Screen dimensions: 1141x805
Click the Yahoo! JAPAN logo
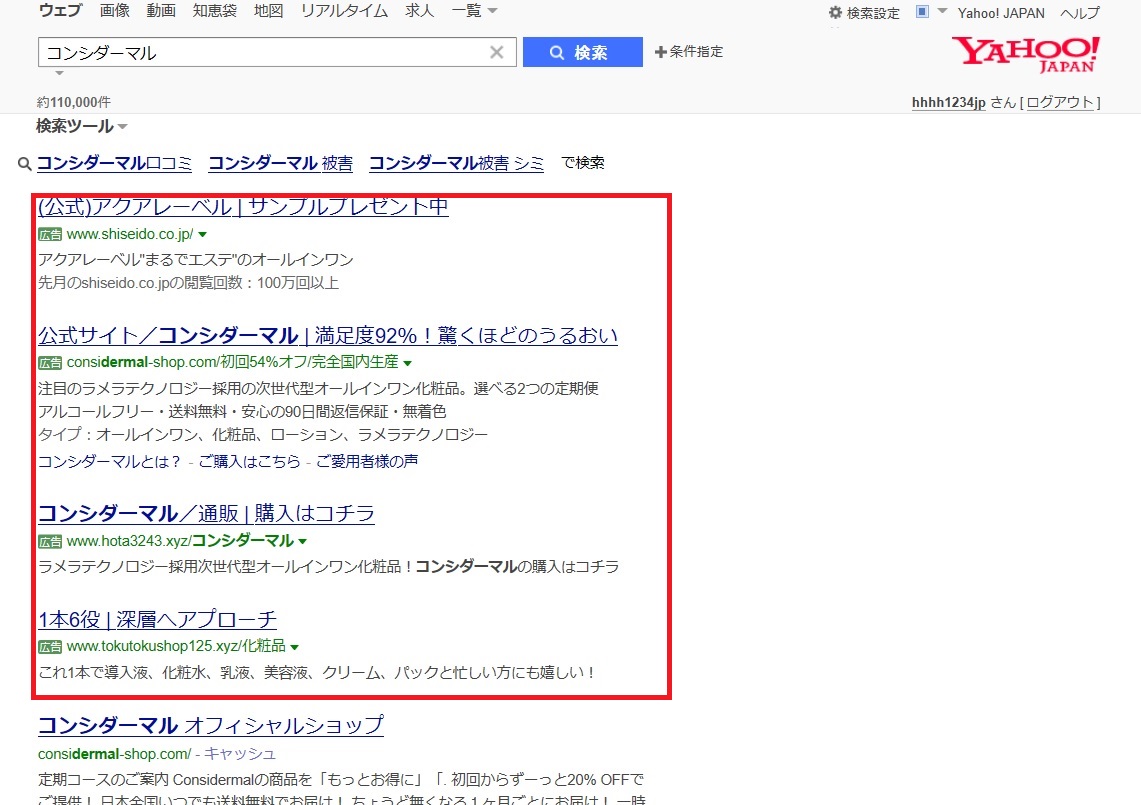1025,53
